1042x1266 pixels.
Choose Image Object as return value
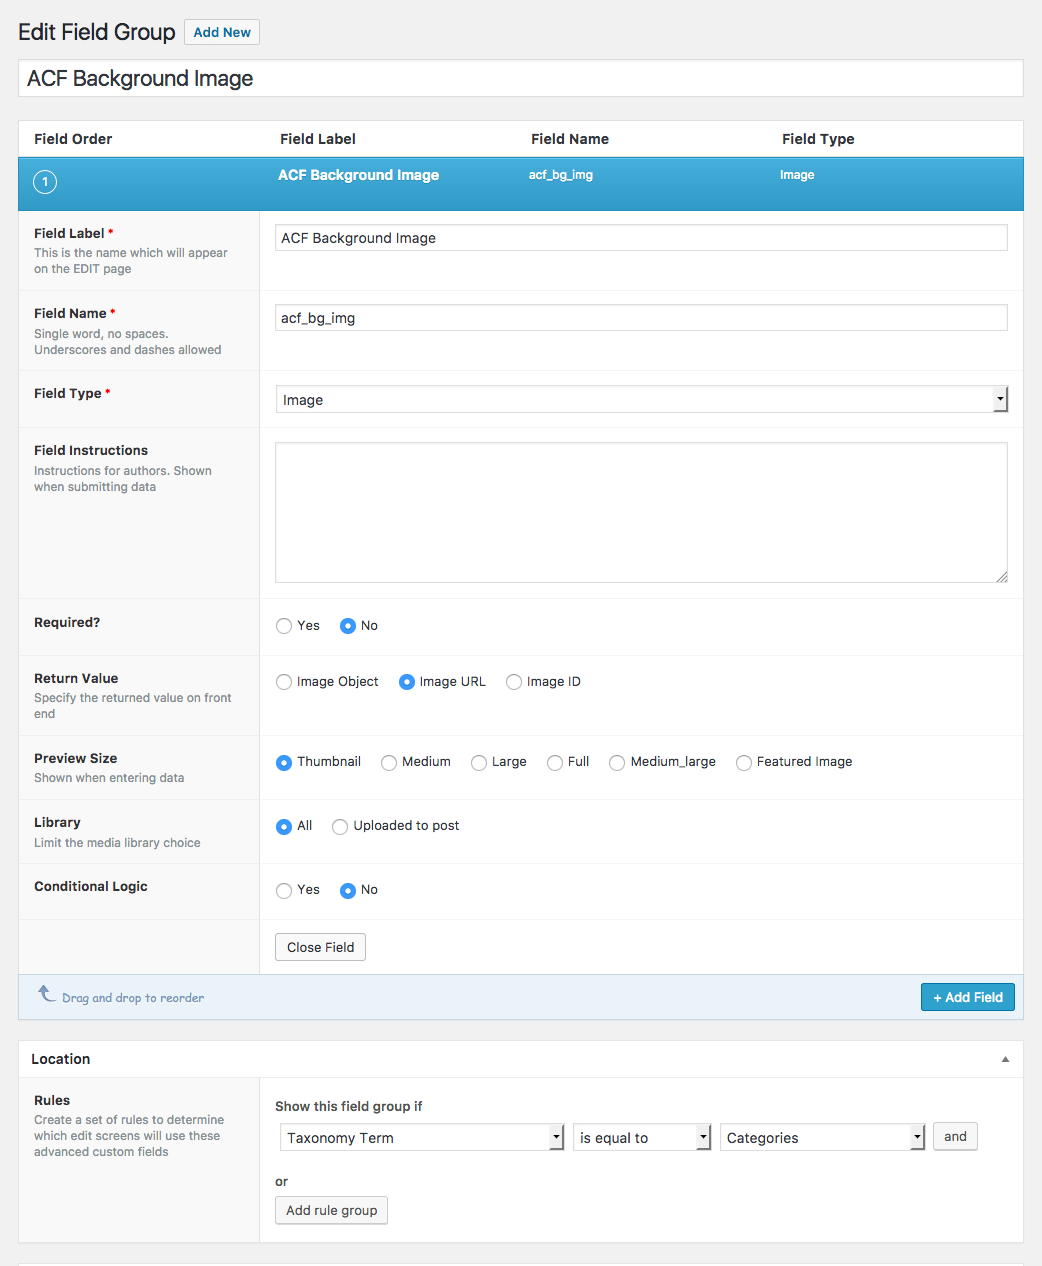click(284, 682)
